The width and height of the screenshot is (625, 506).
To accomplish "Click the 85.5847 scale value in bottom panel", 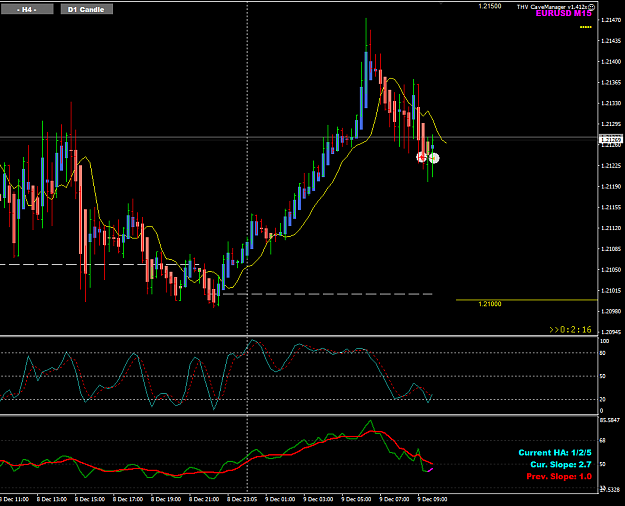I will pyautogui.click(x=610, y=420).
